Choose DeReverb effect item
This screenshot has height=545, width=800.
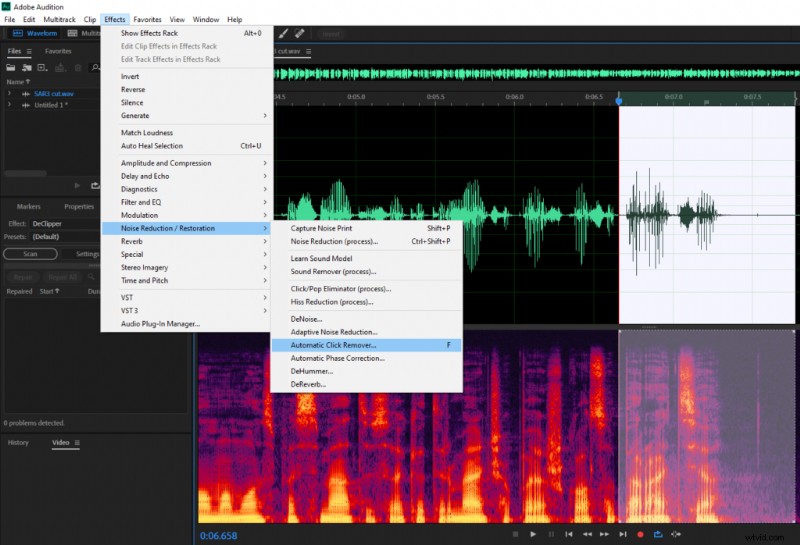(367, 384)
